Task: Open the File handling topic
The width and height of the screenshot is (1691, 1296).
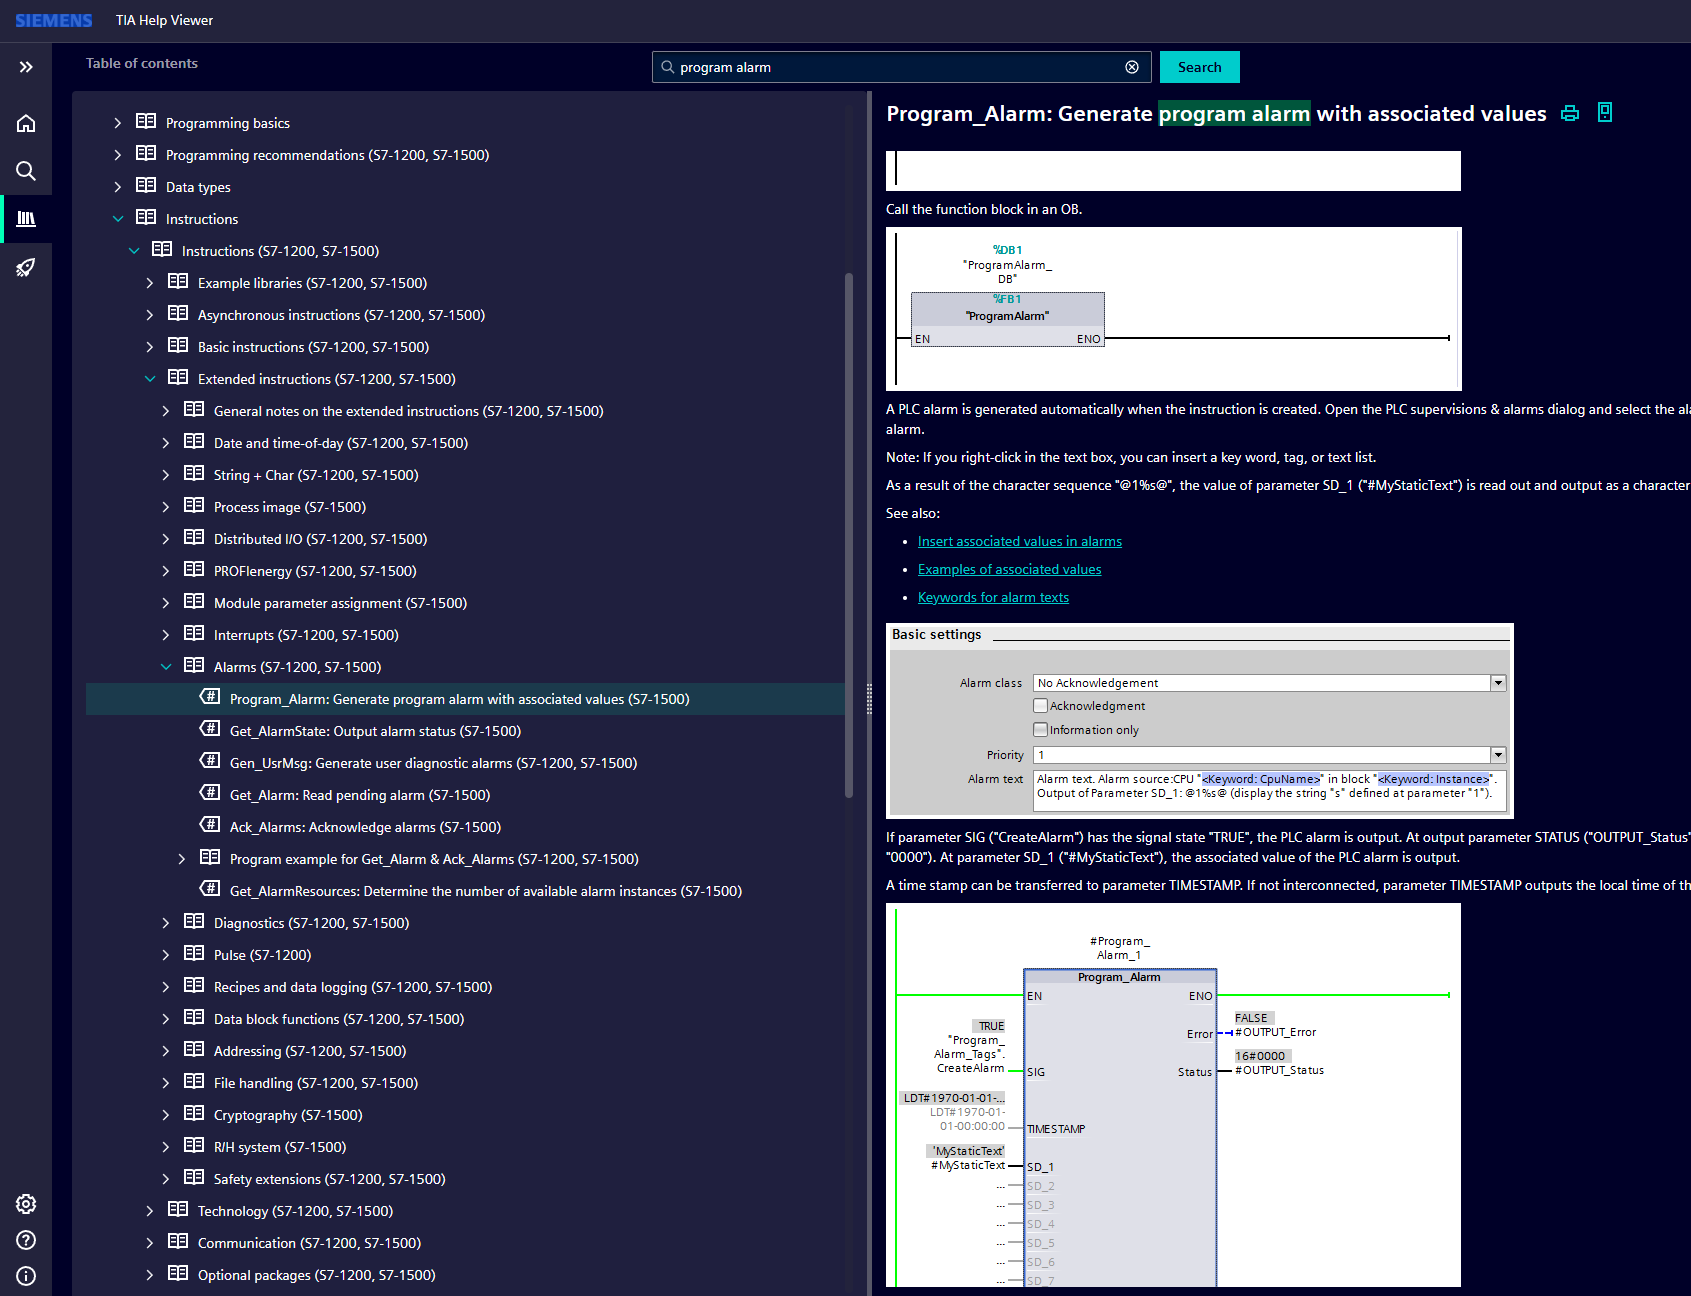Action: click(x=316, y=1083)
